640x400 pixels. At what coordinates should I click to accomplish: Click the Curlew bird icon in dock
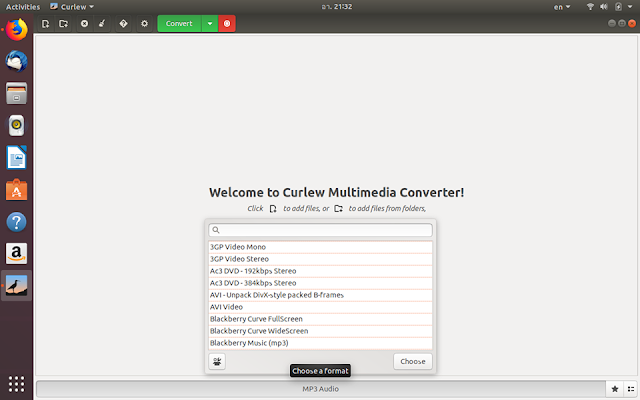point(16,286)
